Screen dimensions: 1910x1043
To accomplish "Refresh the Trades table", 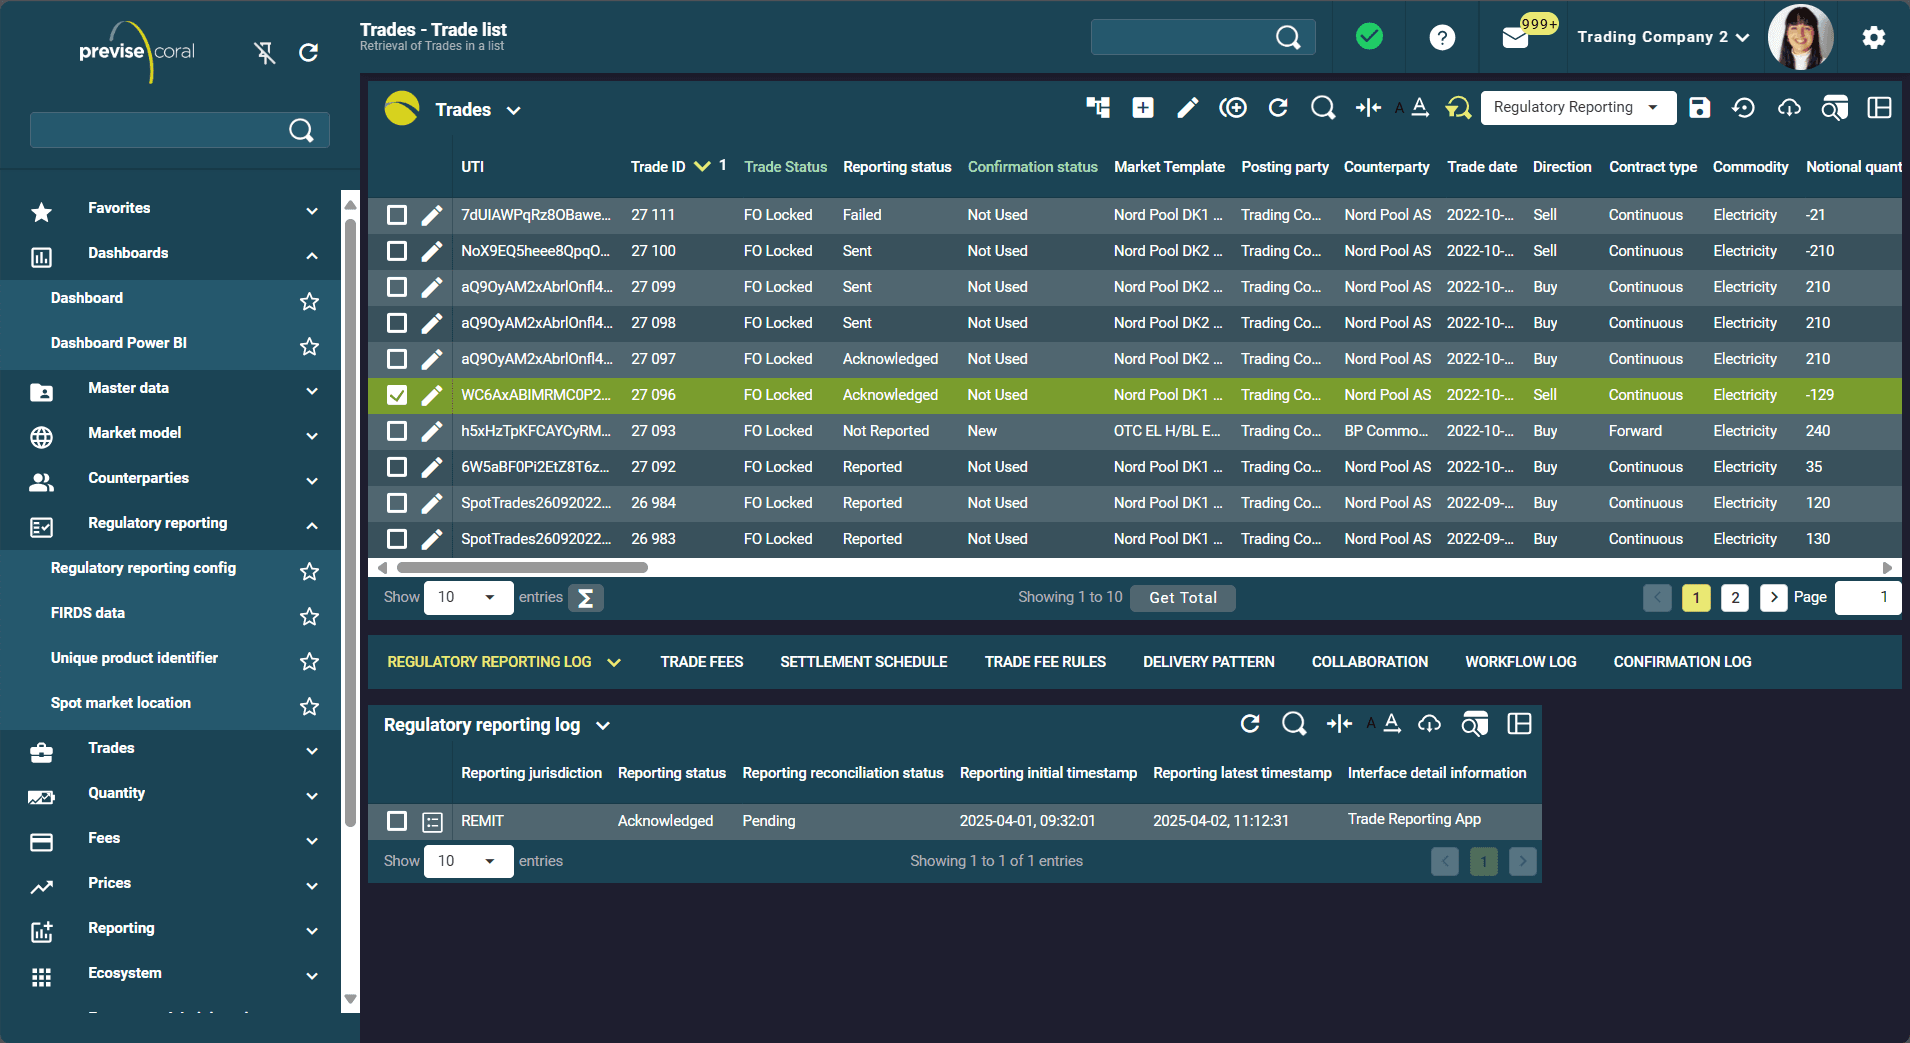I will 1279,108.
